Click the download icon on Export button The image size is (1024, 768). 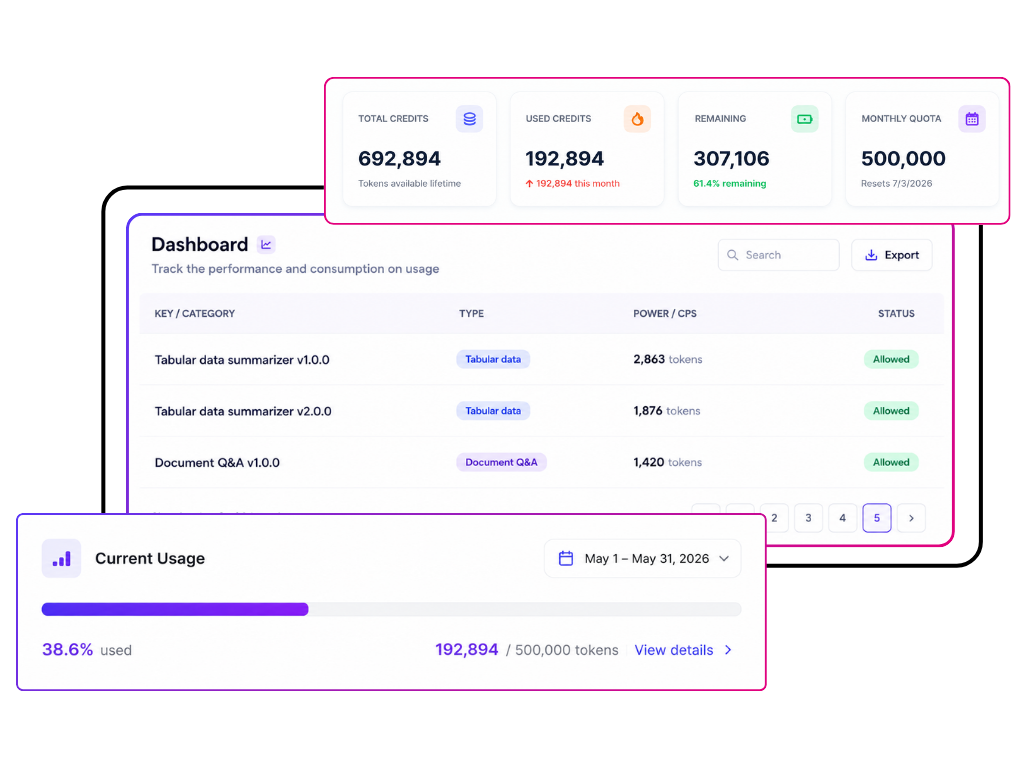pyautogui.click(x=871, y=255)
